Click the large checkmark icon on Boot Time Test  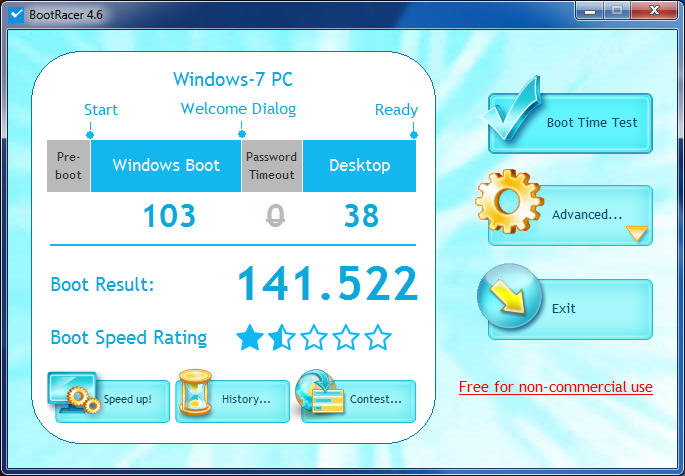[511, 108]
